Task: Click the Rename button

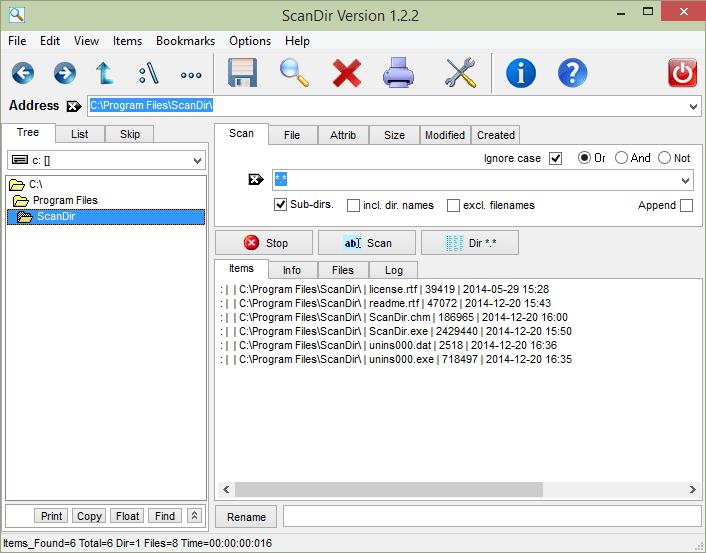Action: pyautogui.click(x=246, y=517)
